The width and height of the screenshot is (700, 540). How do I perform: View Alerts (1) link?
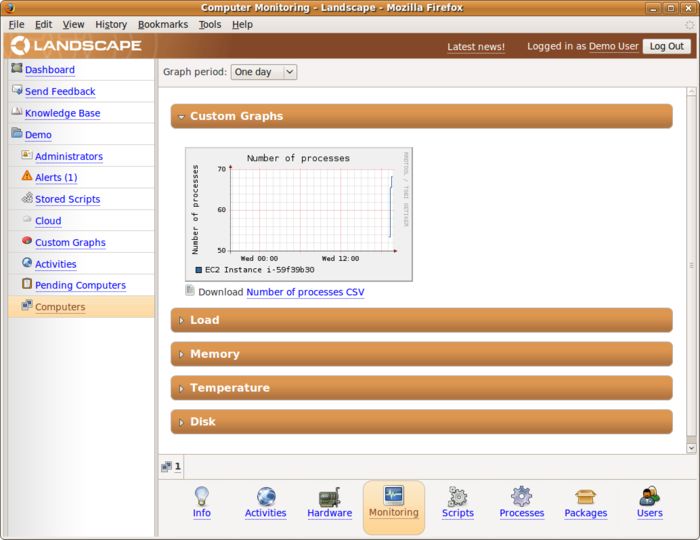click(x=56, y=178)
